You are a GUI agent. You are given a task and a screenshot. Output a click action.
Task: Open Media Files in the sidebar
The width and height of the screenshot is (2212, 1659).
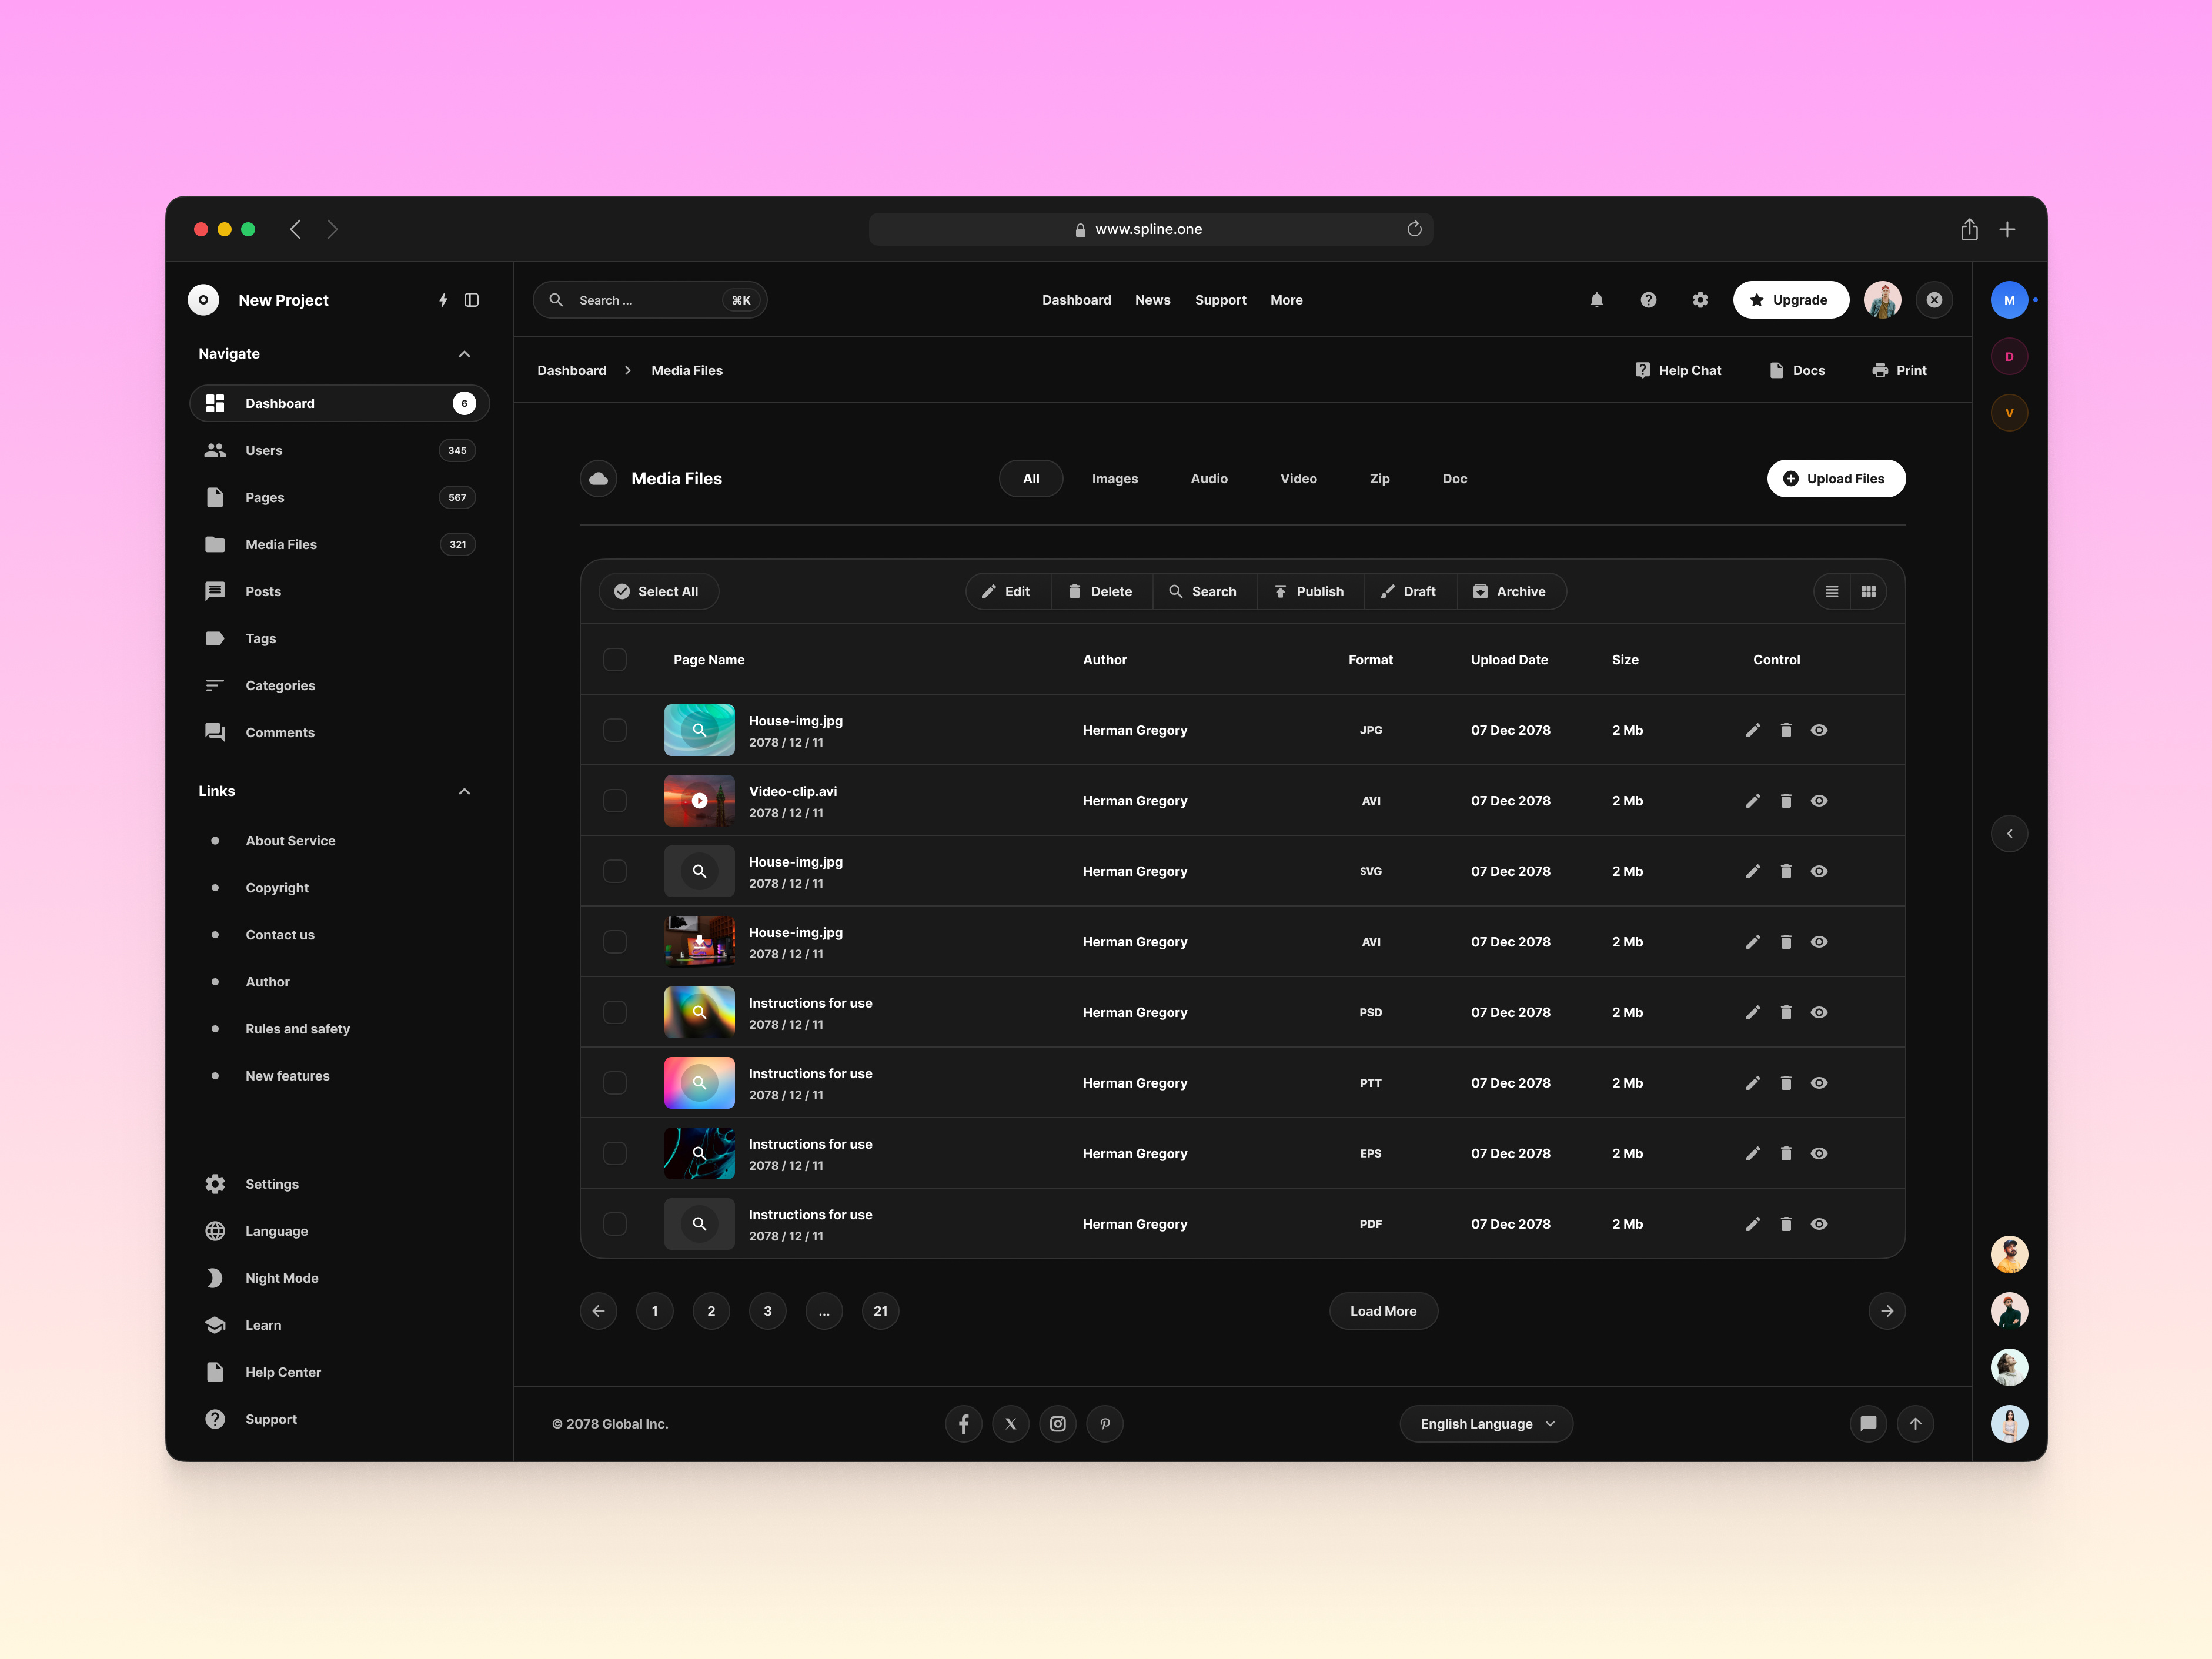[x=281, y=544]
